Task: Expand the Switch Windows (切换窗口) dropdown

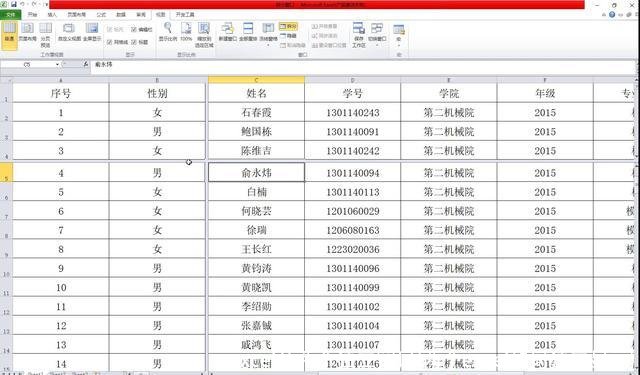Action: click(377, 44)
